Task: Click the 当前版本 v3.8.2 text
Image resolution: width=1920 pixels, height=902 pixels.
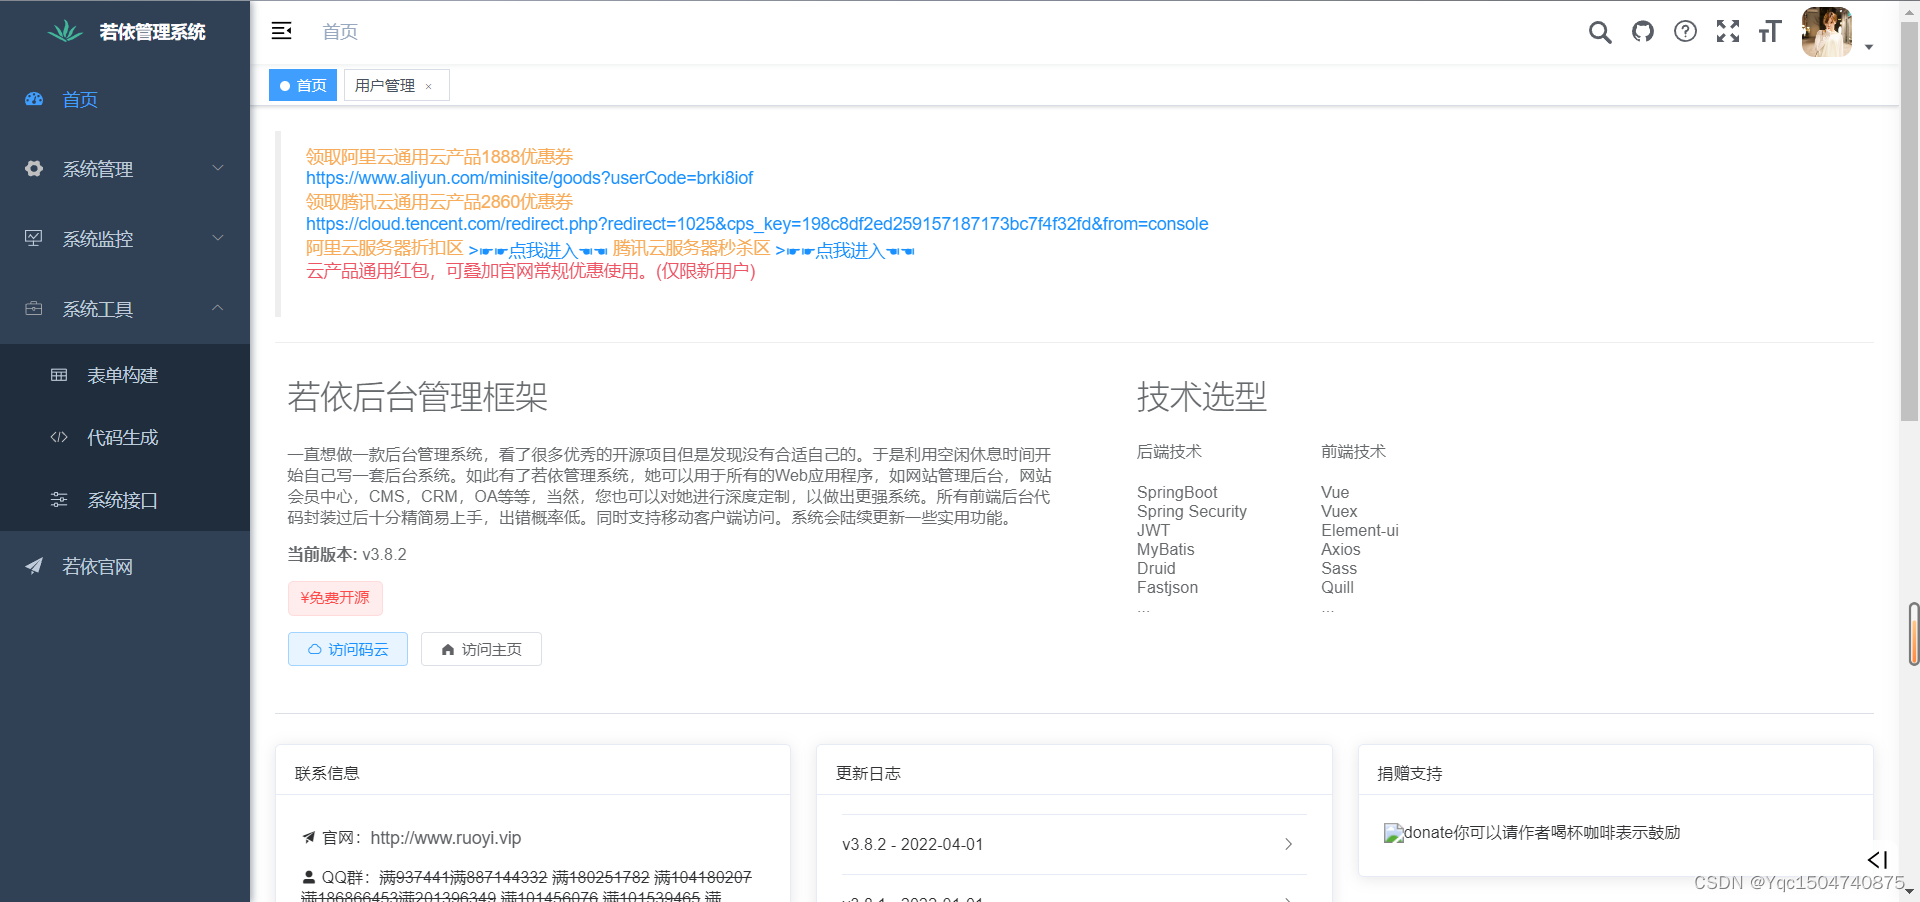Action: pyautogui.click(x=347, y=554)
